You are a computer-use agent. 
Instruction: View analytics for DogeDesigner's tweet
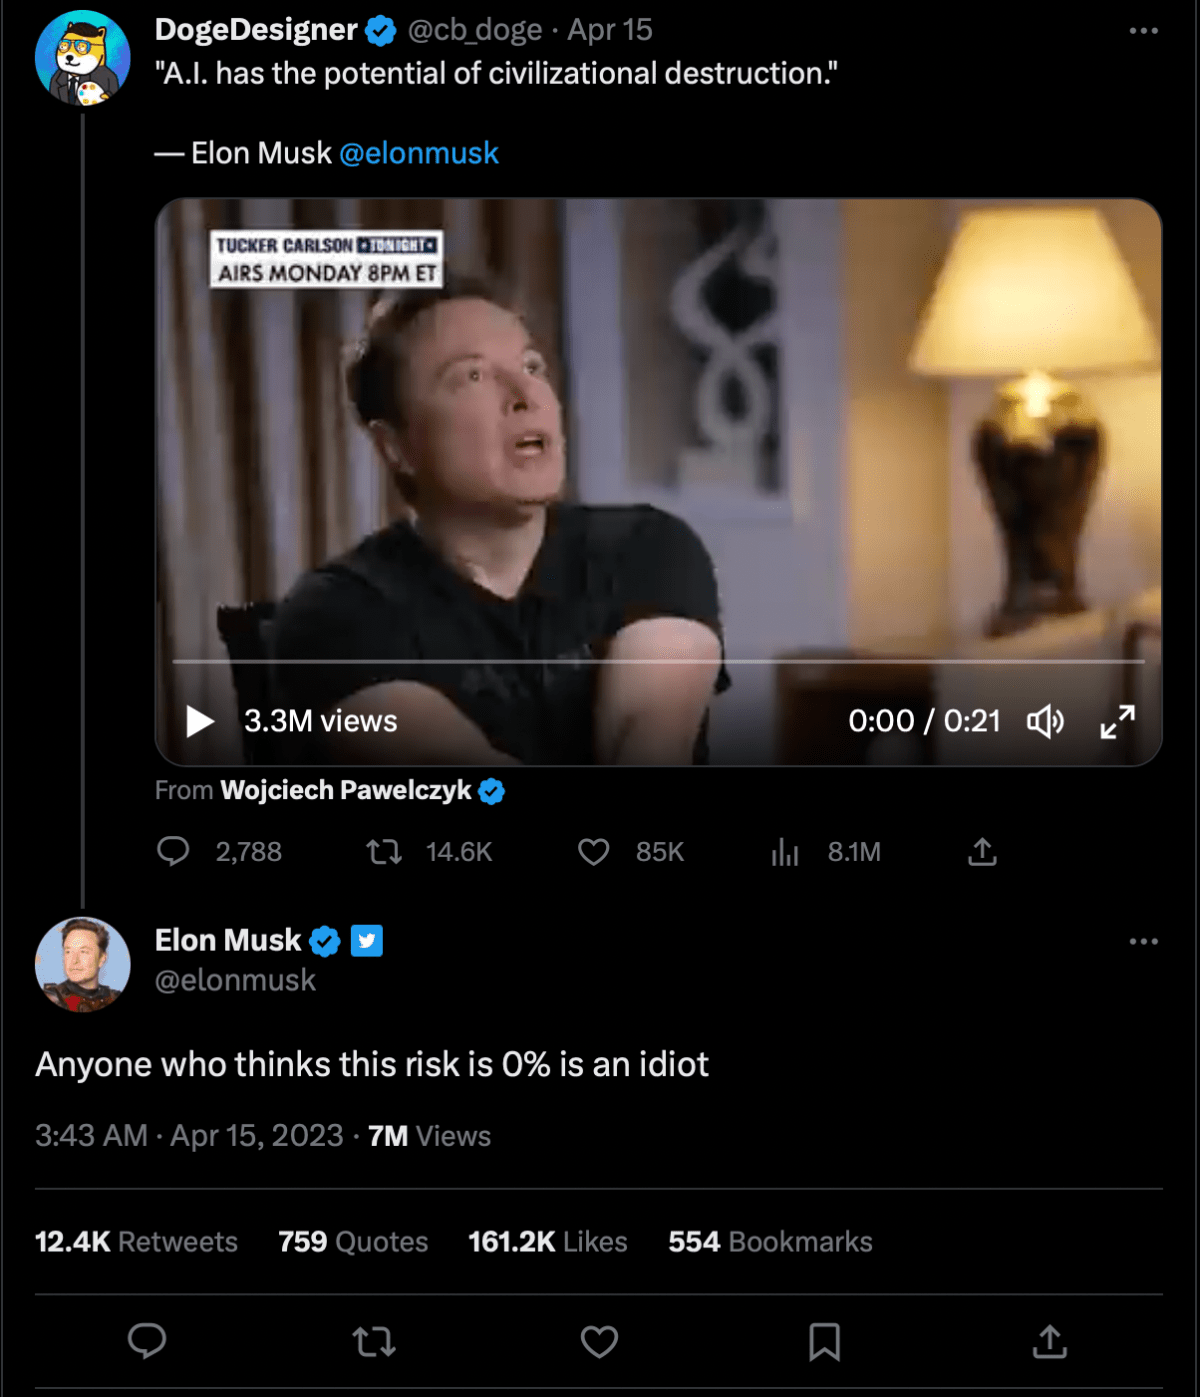click(x=785, y=852)
